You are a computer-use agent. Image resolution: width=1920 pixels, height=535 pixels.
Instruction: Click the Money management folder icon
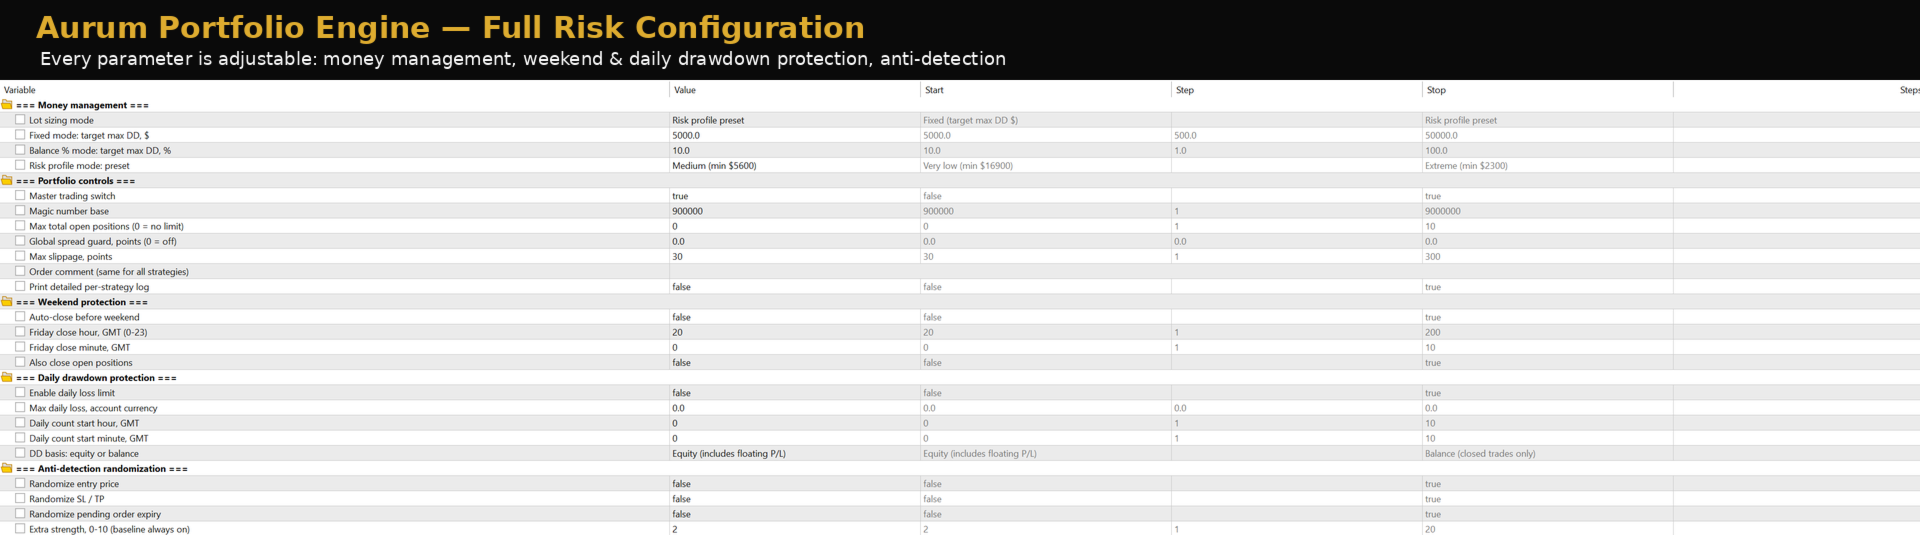(x=7, y=105)
